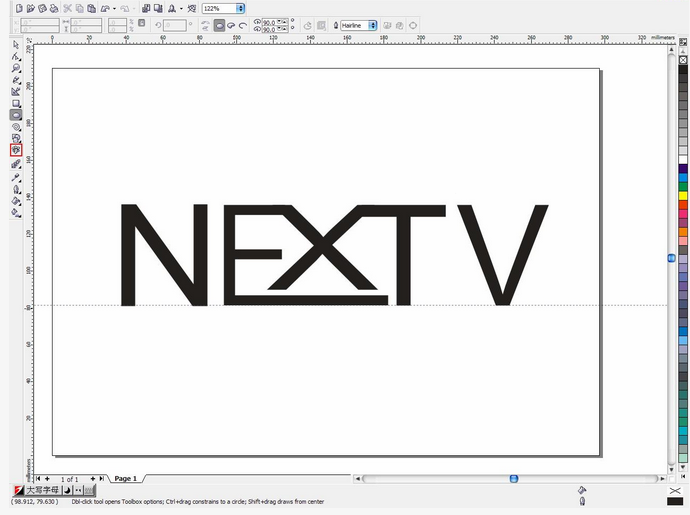
Task: Pick the white swatch in color palette
Action: (683, 159)
